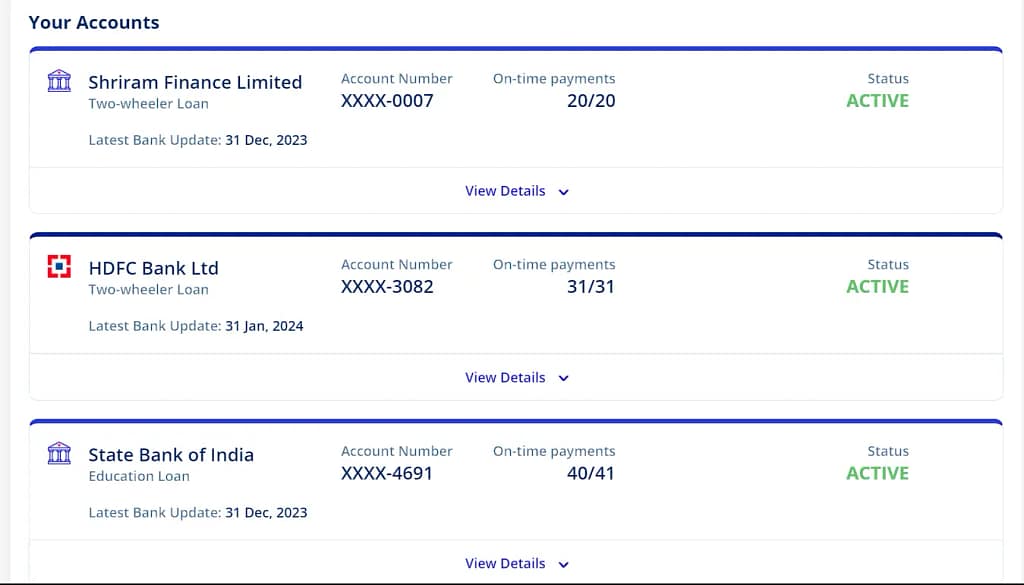Click the Your Accounts heading
Screen dimensions: 1024x585
(94, 22)
